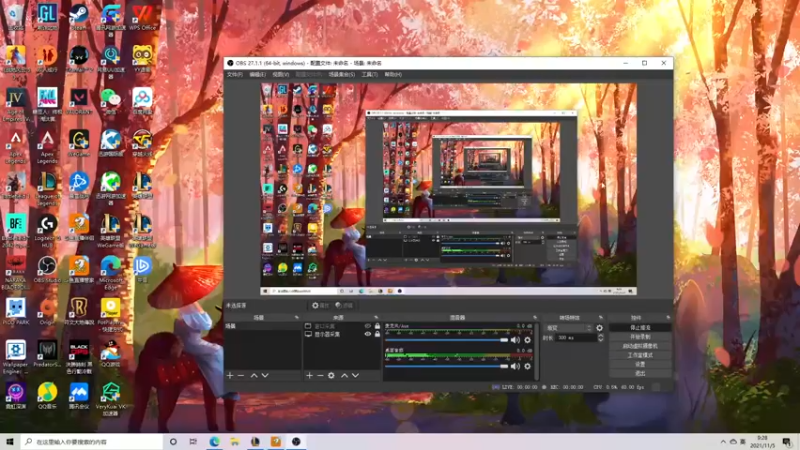The image size is (800, 450).
Task: Open 帮助(H) menu in OBS
Action: (393, 74)
